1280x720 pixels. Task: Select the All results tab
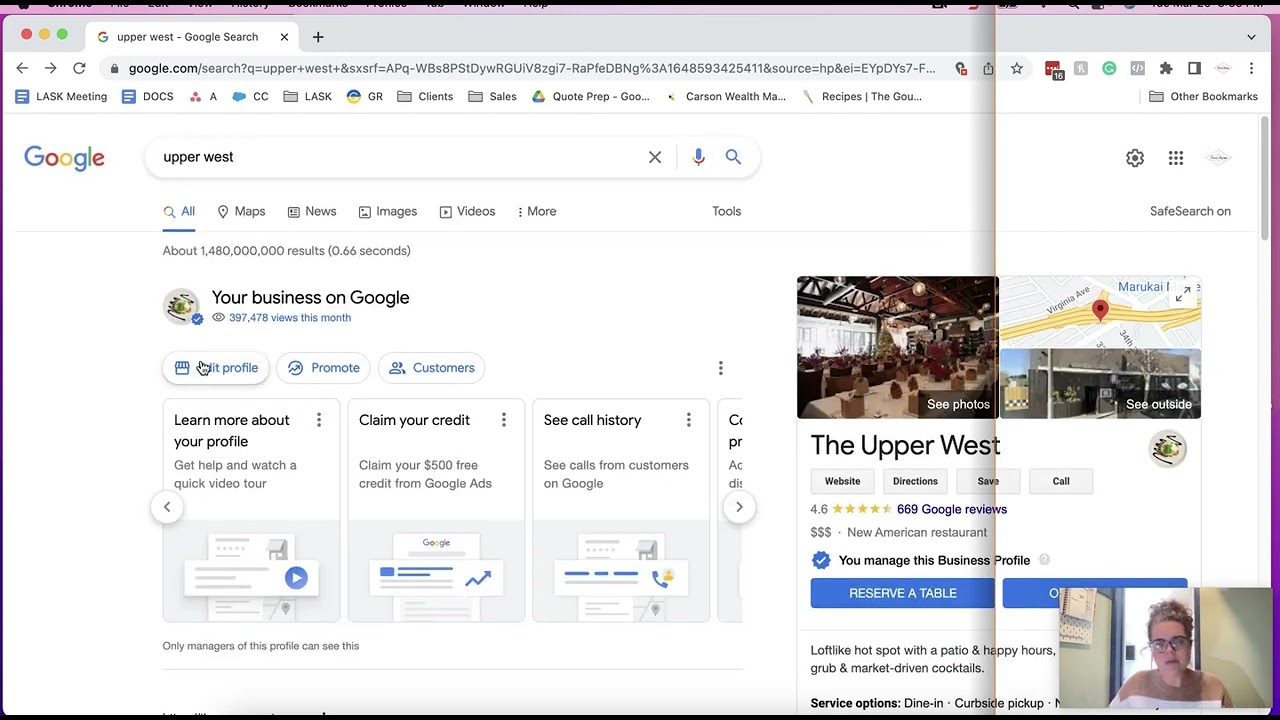tap(179, 211)
